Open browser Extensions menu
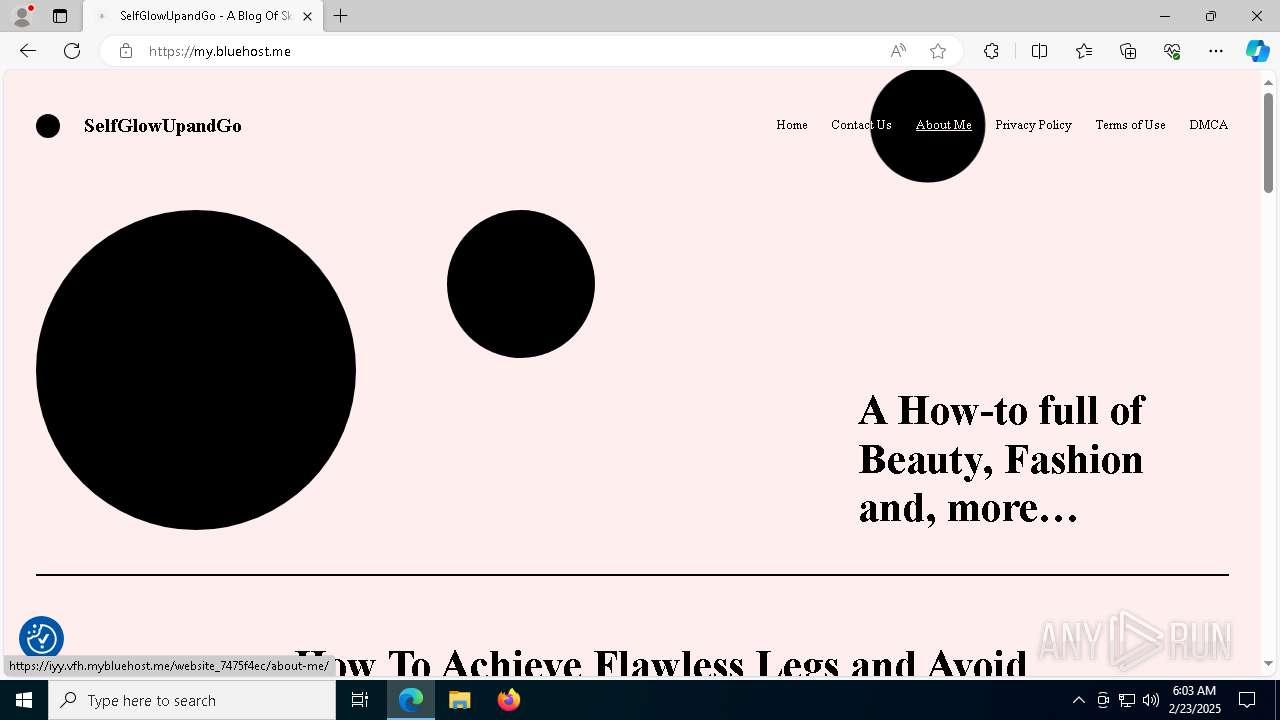Screen dimensions: 1280x720 [991, 51]
